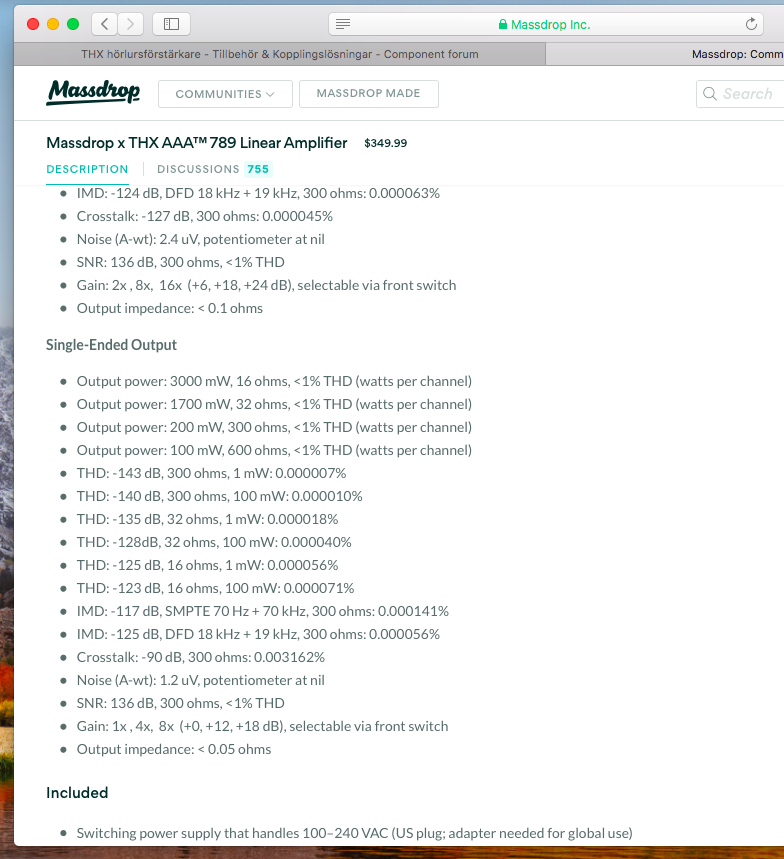Click the Output power 1700 mW, 32 ohms line
The height and width of the screenshot is (859, 784).
pyautogui.click(x=274, y=404)
